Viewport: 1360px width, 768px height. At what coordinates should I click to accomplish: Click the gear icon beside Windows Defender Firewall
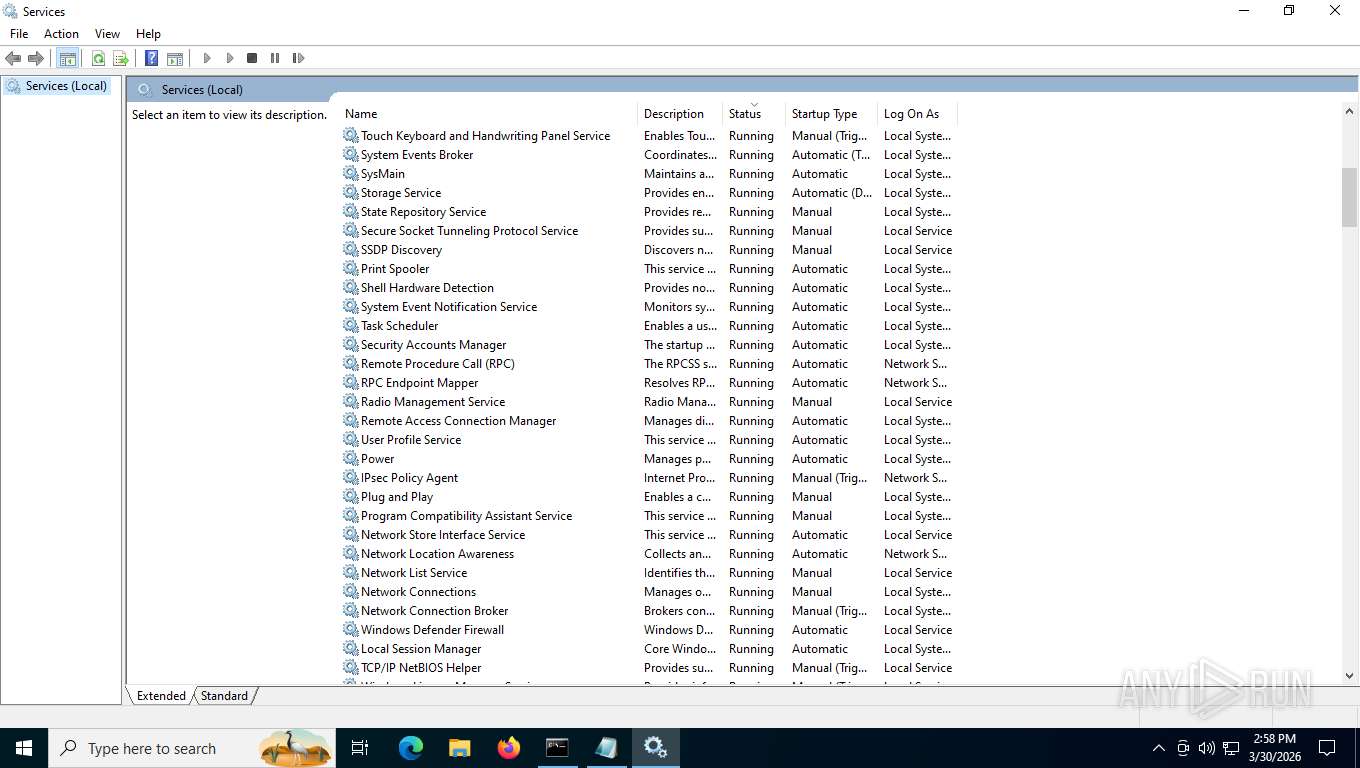[351, 630]
